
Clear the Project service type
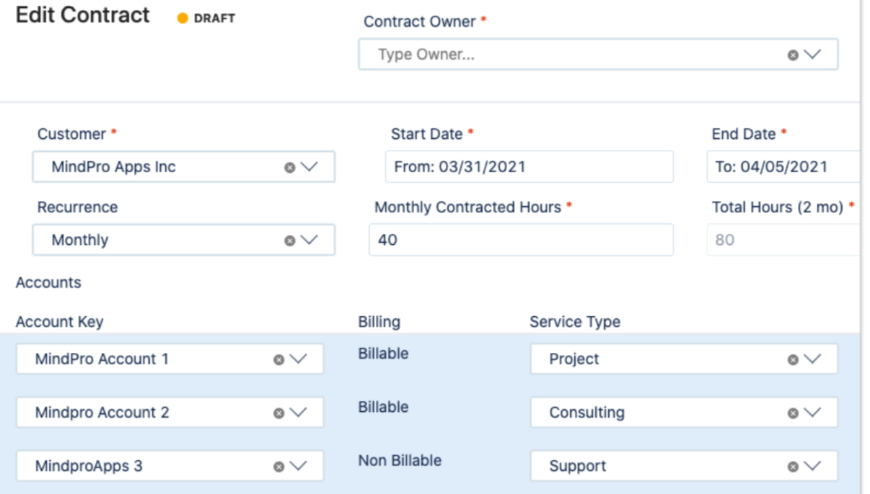793,360
